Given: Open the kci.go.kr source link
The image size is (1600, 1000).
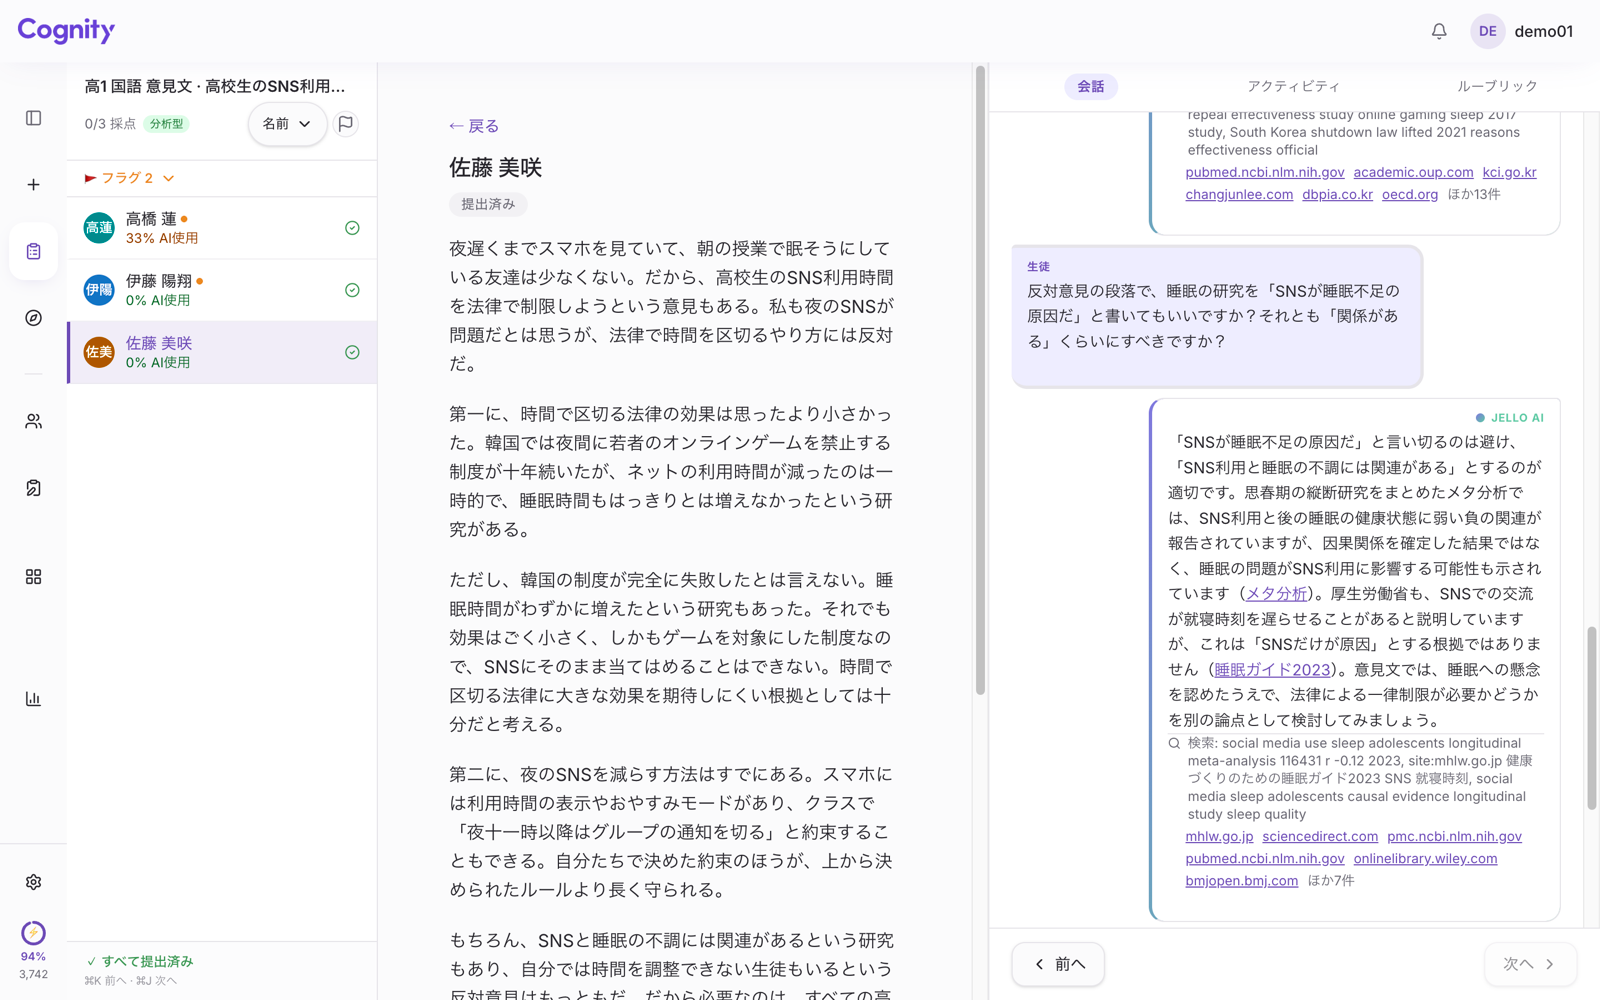Looking at the screenshot, I should [1509, 173].
